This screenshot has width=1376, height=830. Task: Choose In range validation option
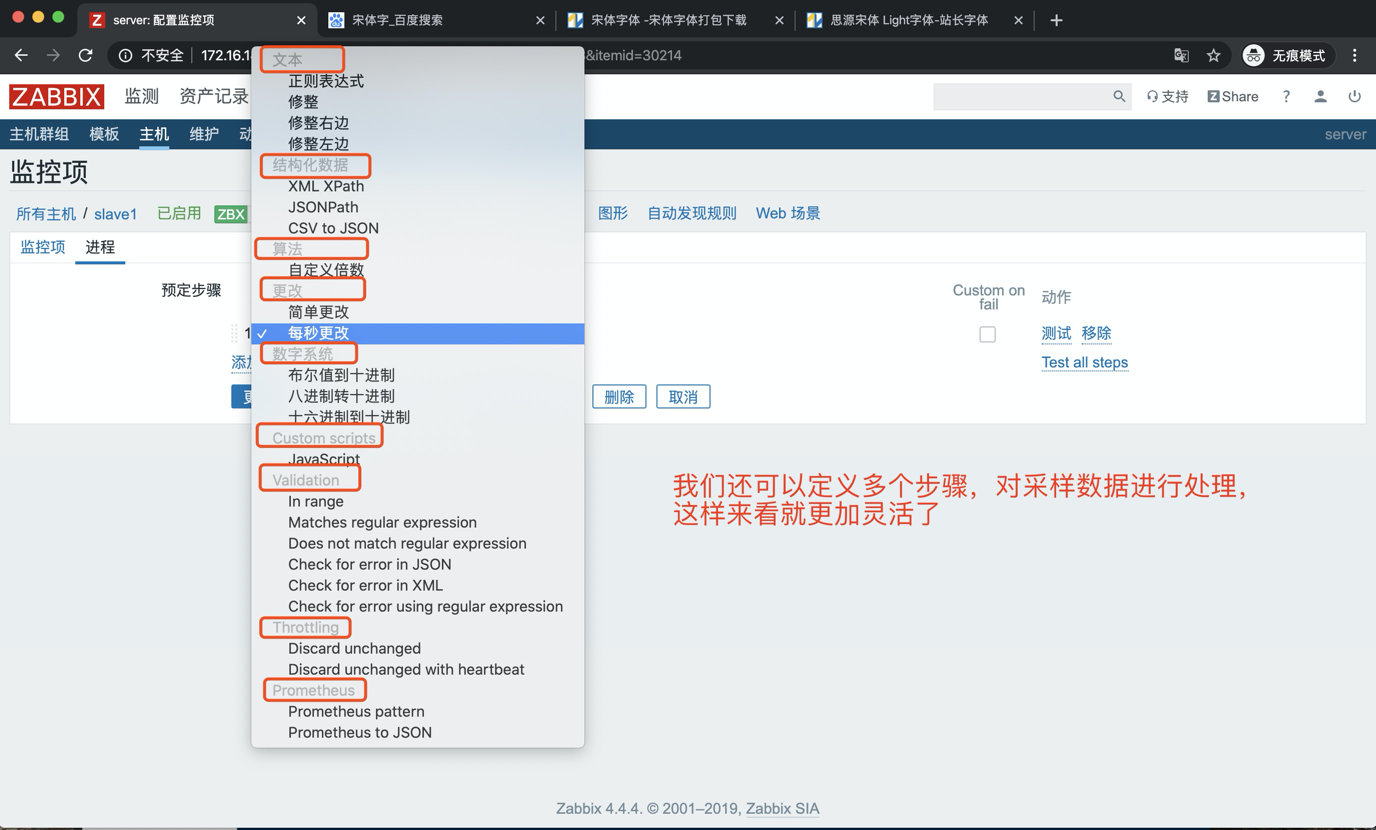(316, 501)
